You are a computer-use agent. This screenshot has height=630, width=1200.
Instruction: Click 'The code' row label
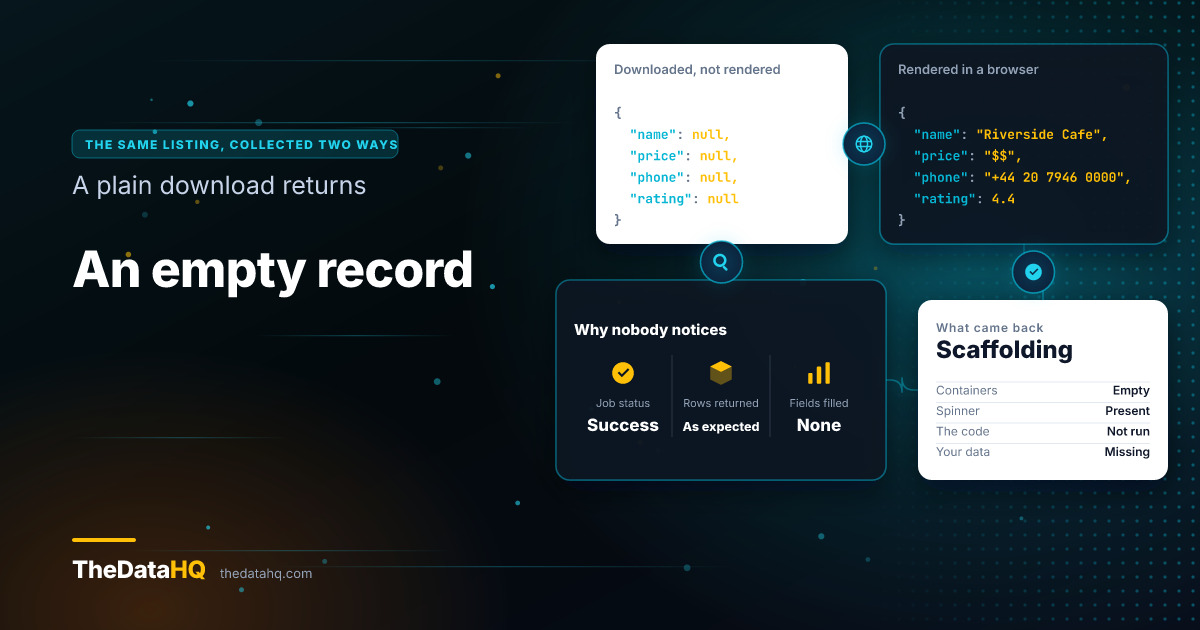[963, 432]
